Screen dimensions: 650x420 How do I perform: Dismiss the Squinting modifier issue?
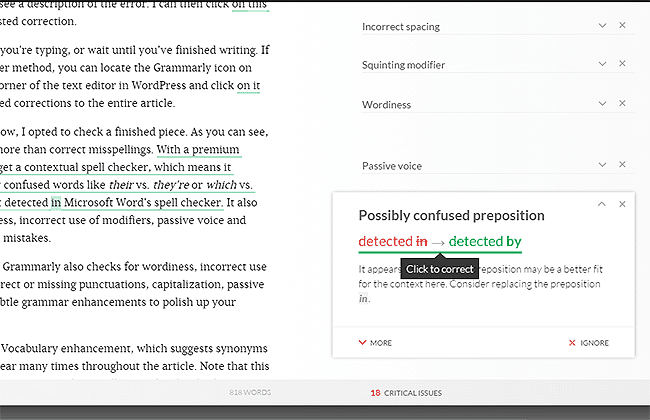coord(622,63)
